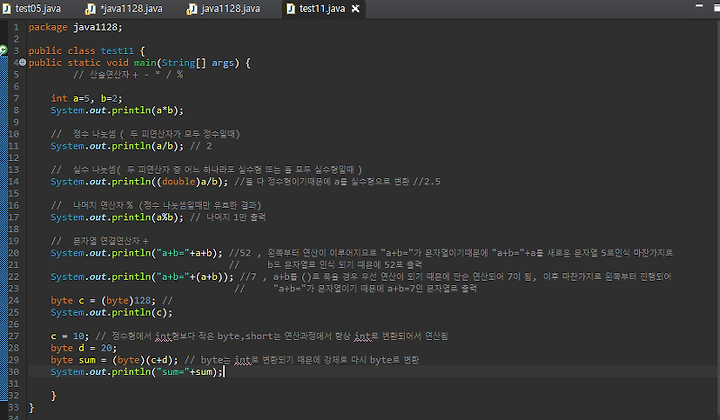Click the println(a/b) statement
This screenshot has width=720, height=420.
pos(117,146)
